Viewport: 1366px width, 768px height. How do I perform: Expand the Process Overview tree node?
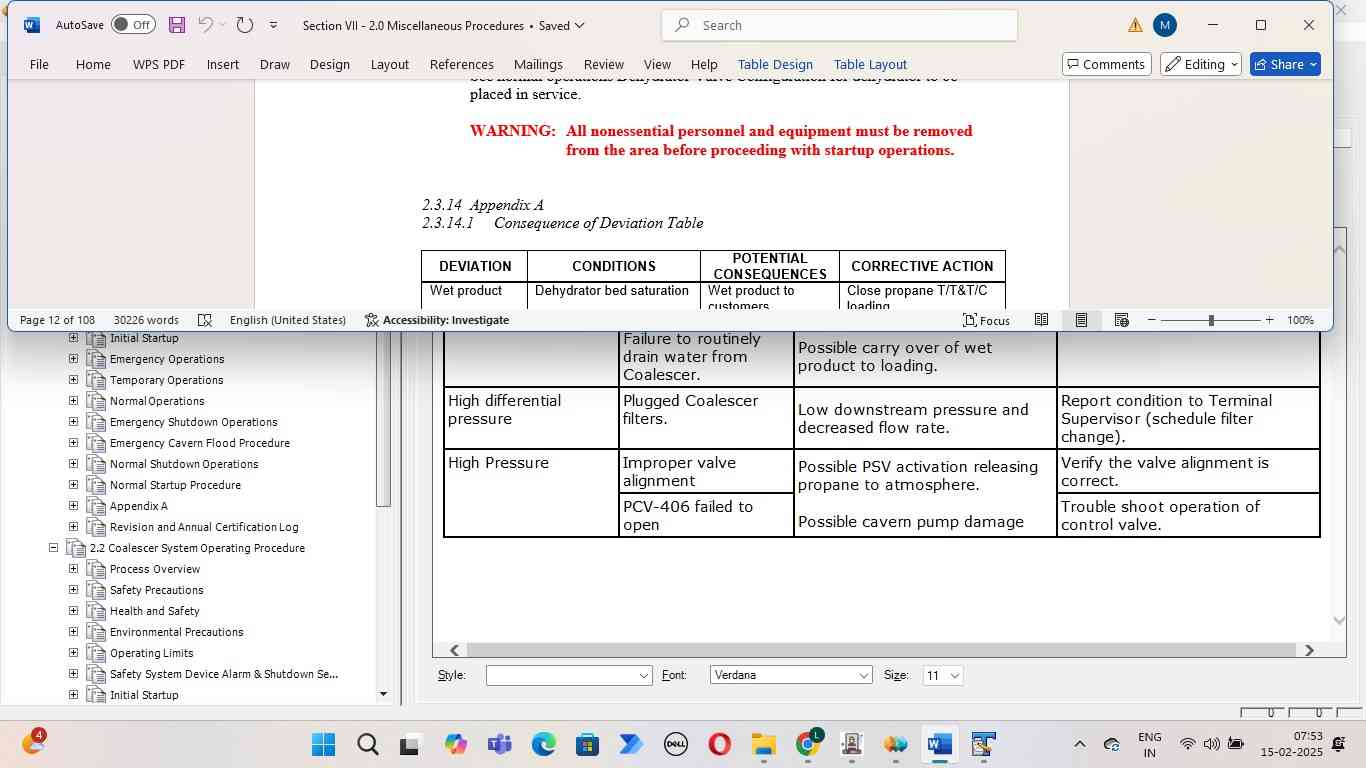tap(73, 569)
